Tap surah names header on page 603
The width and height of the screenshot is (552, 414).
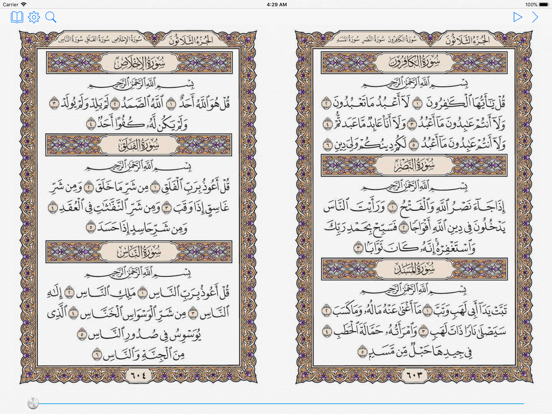(377, 39)
